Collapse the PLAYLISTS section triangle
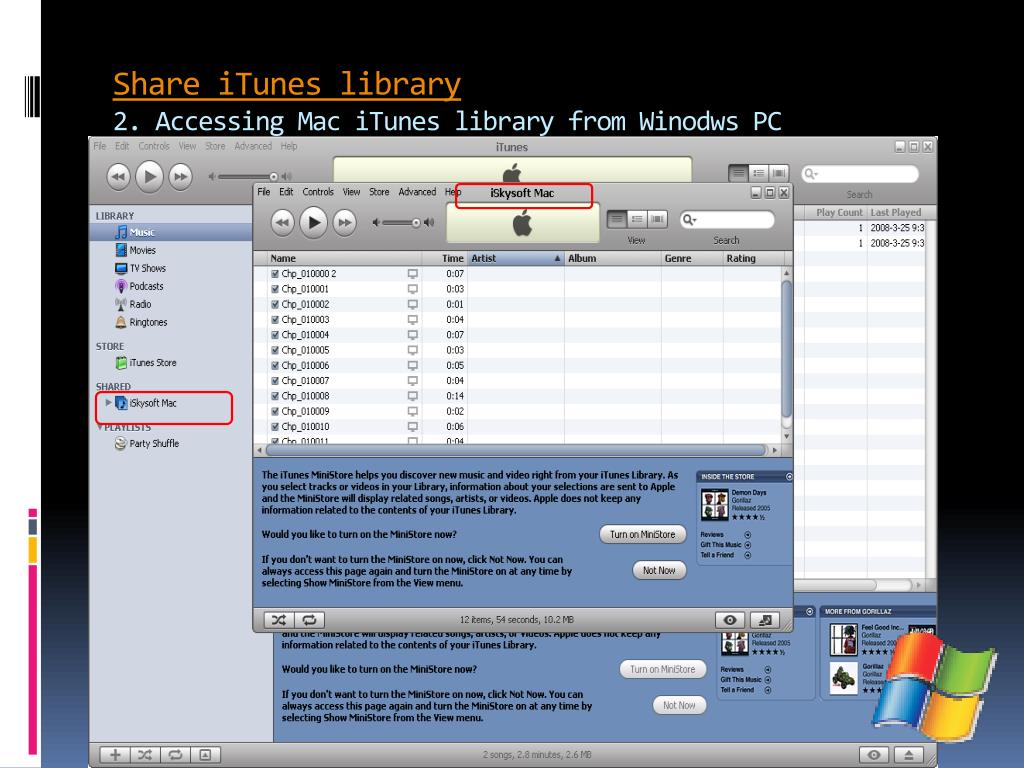This screenshot has width=1024, height=768. 99,427
